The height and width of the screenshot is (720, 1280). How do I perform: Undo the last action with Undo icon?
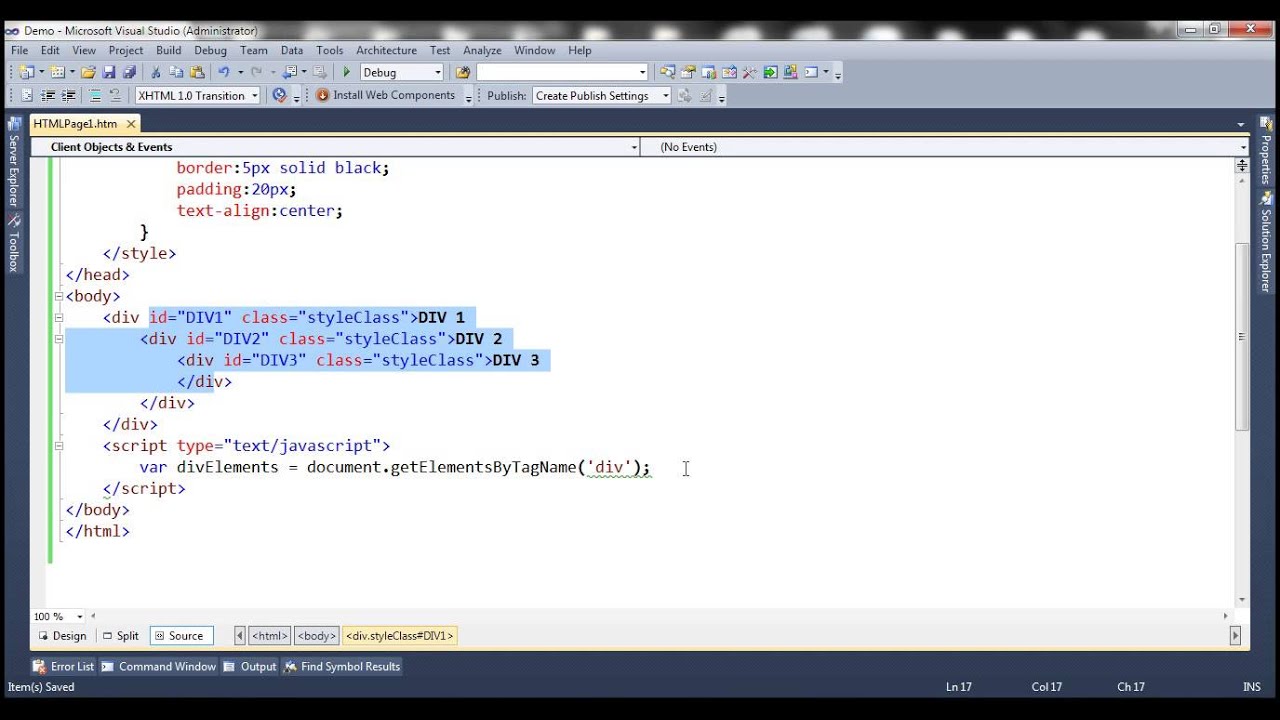pyautogui.click(x=224, y=72)
